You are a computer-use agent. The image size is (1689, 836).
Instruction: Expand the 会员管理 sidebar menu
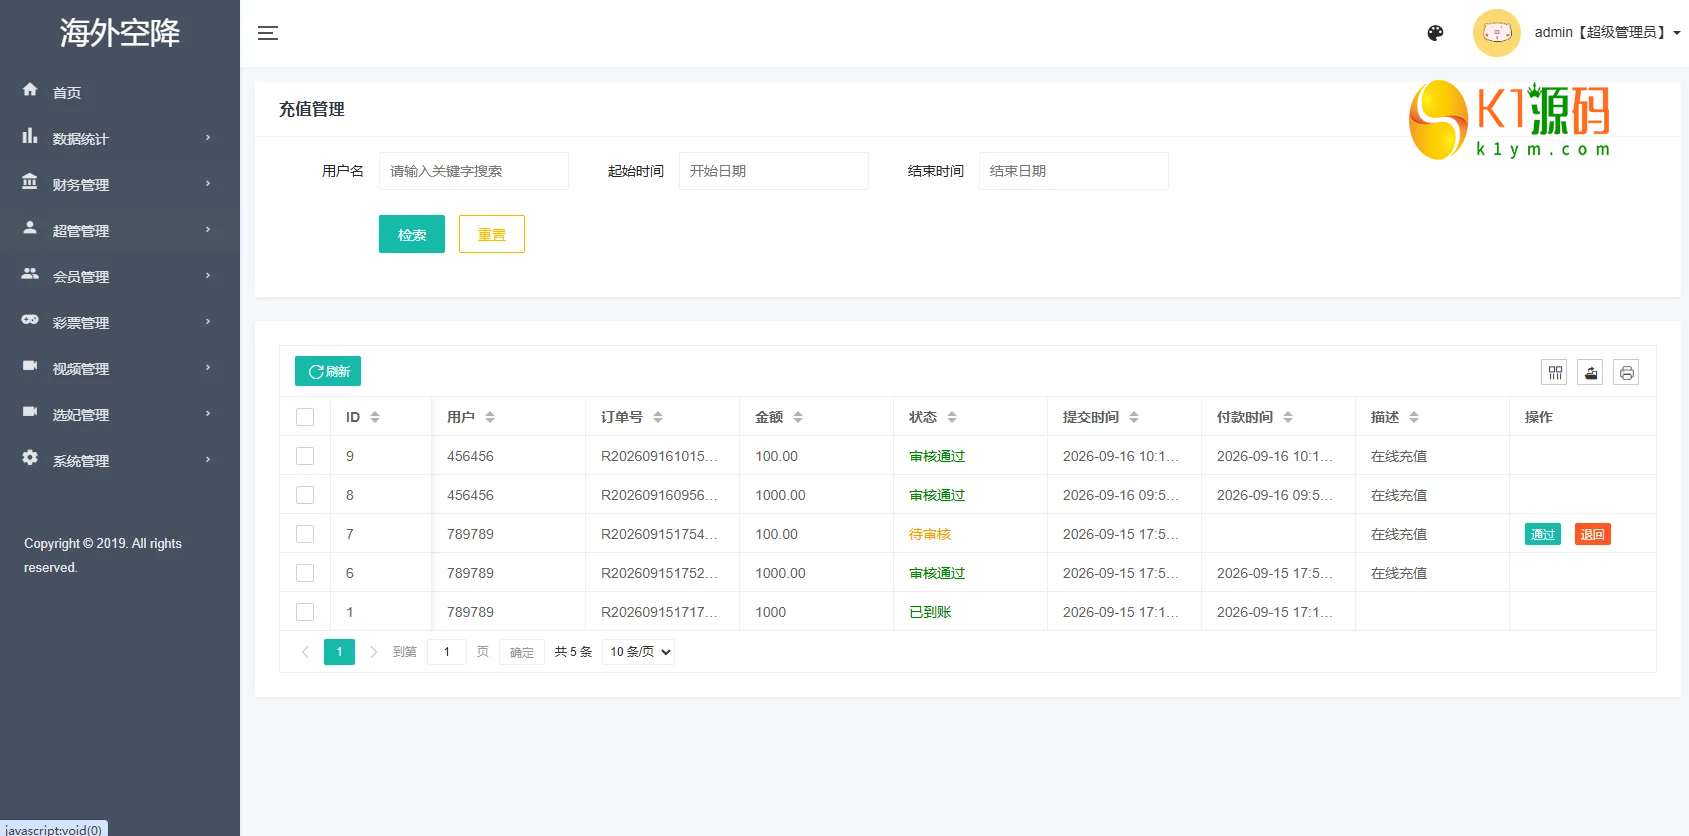click(x=120, y=276)
